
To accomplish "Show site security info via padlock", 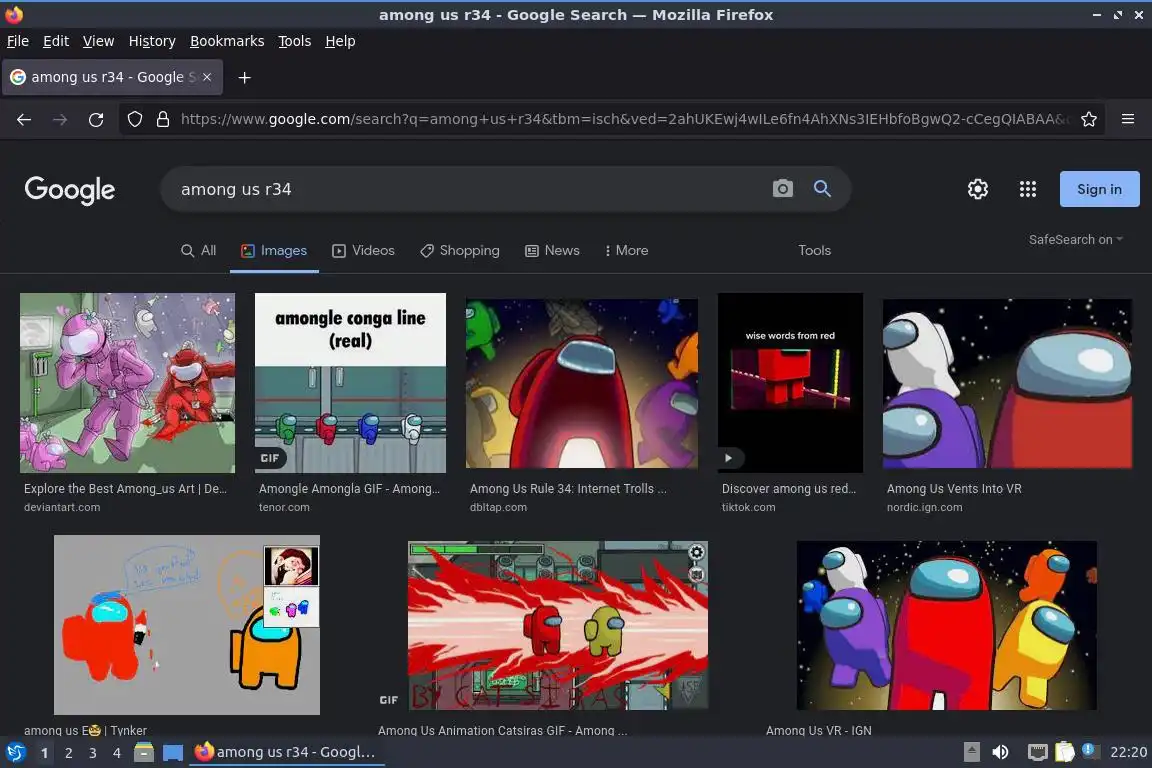I will [x=163, y=120].
